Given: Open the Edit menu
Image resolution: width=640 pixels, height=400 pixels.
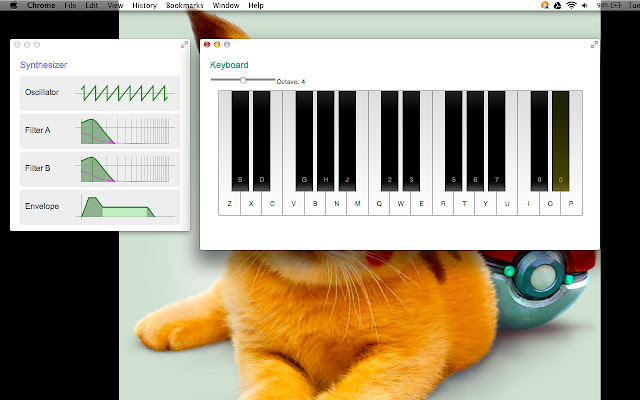Looking at the screenshot, I should point(91,5).
